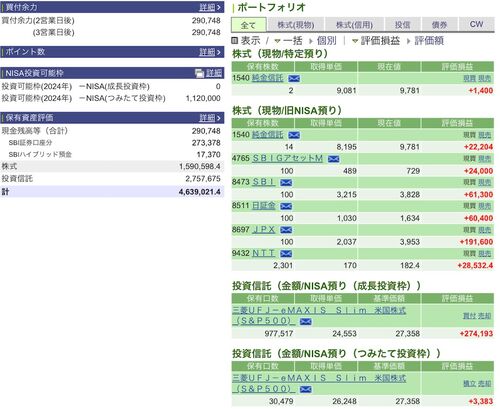The width and height of the screenshot is (500, 409).
Task: Click the square 表示 icon above the portfolio
Action: [x=235, y=41]
